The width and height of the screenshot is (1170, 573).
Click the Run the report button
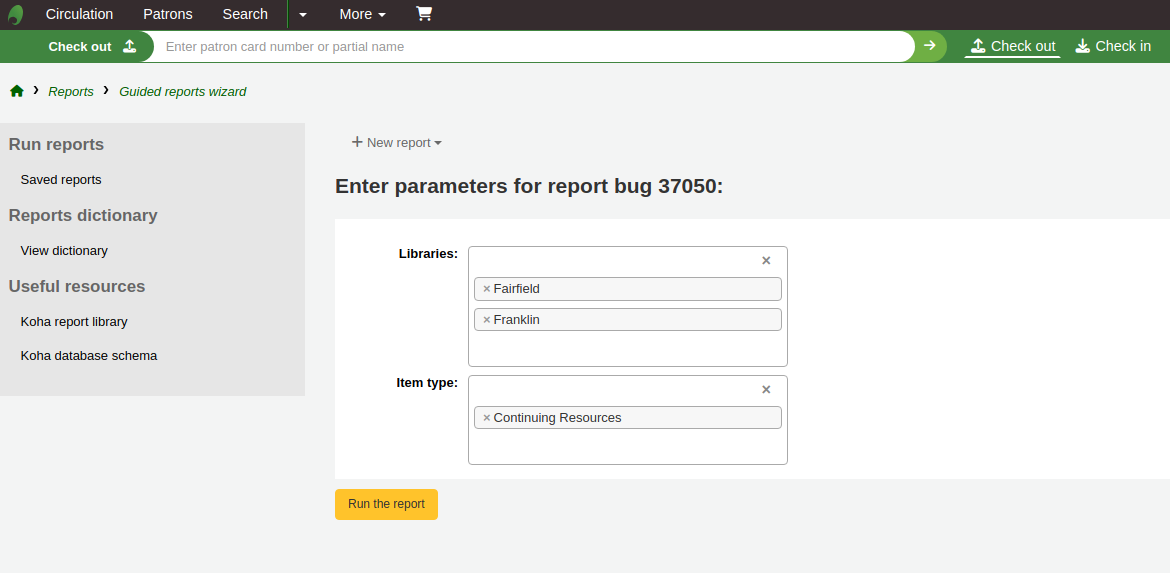click(386, 504)
